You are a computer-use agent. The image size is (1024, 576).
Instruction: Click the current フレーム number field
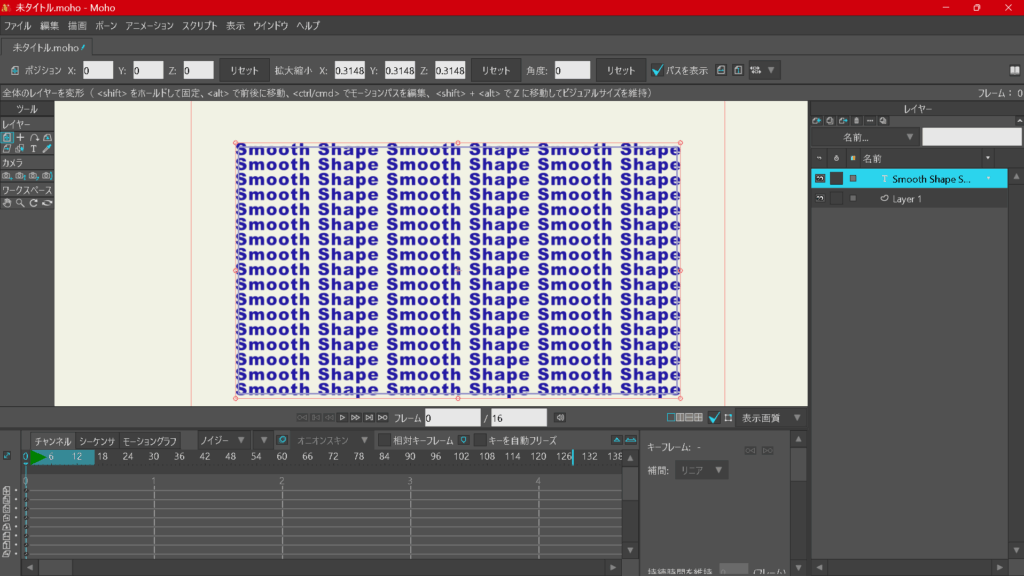click(x=452, y=418)
